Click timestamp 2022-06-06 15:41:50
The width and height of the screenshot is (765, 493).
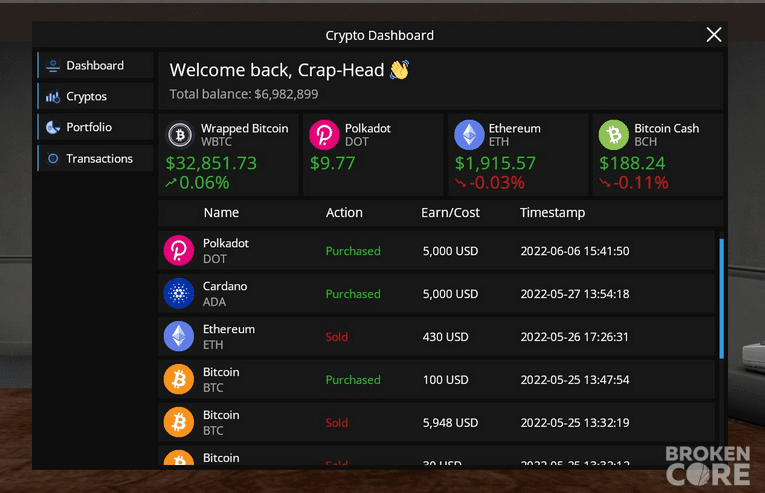tap(575, 251)
